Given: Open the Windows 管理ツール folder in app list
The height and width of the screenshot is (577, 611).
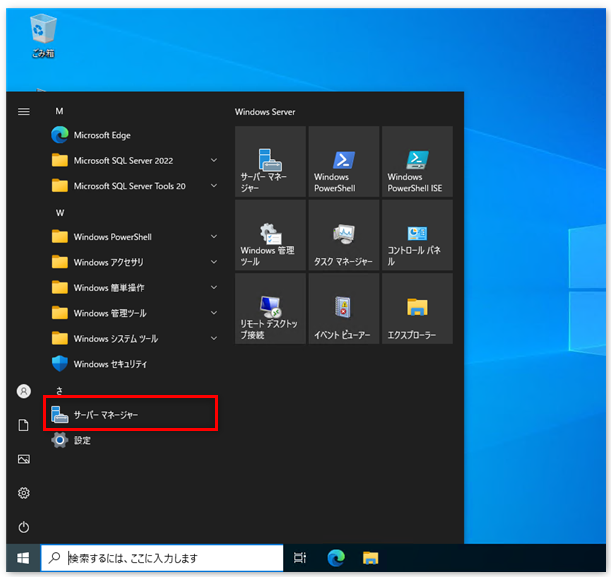Looking at the screenshot, I should [x=132, y=313].
